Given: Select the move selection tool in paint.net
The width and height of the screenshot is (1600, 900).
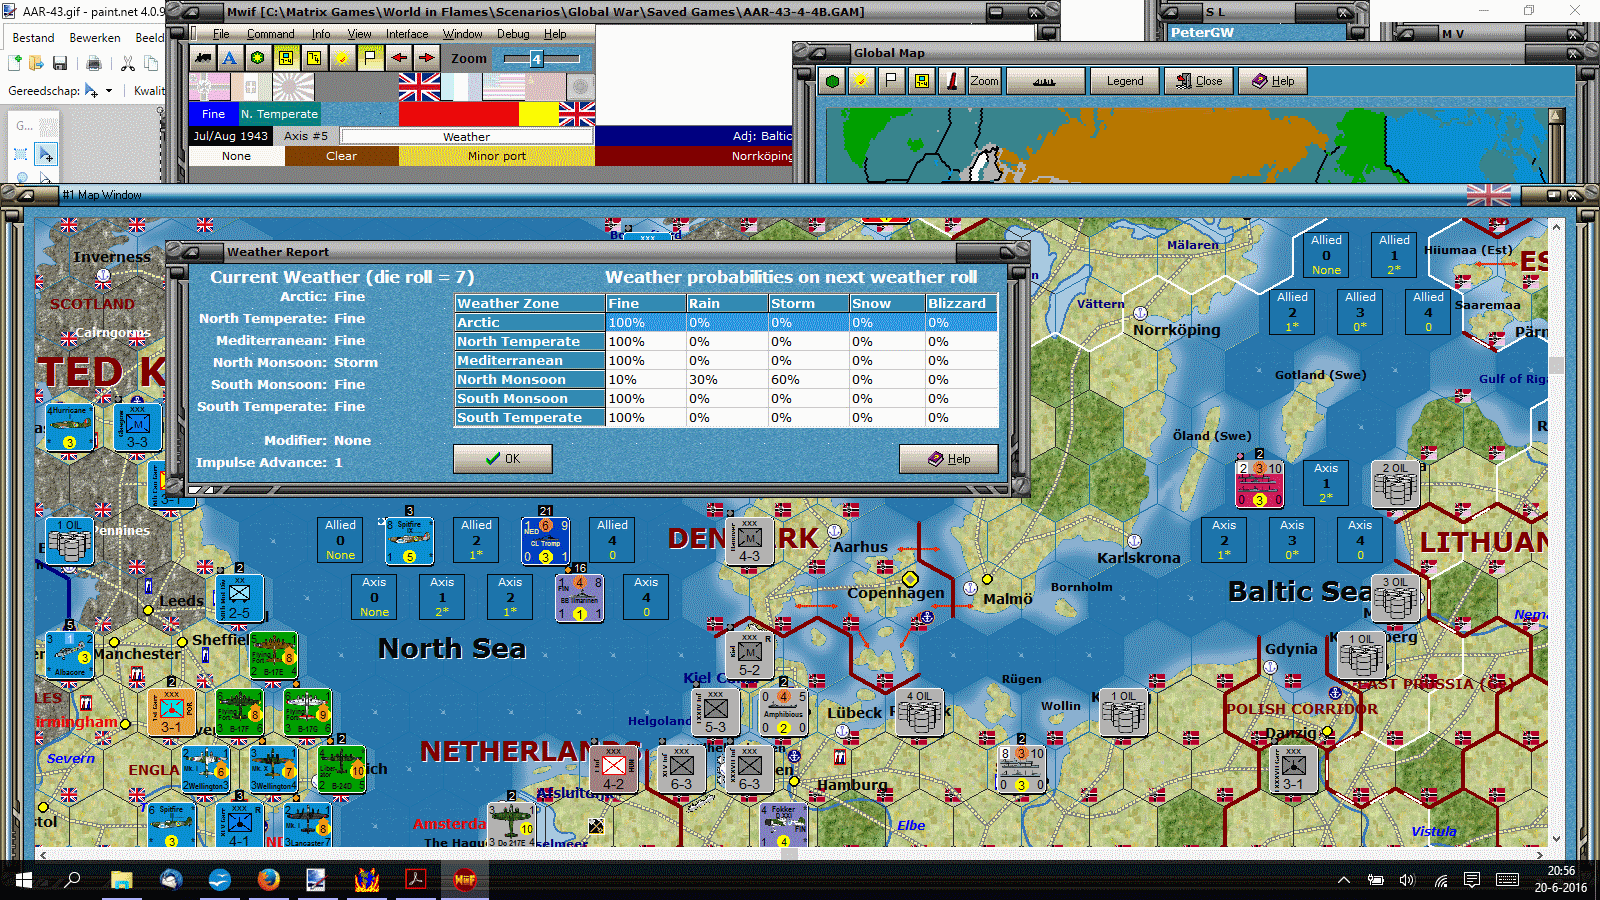Looking at the screenshot, I should [45, 155].
